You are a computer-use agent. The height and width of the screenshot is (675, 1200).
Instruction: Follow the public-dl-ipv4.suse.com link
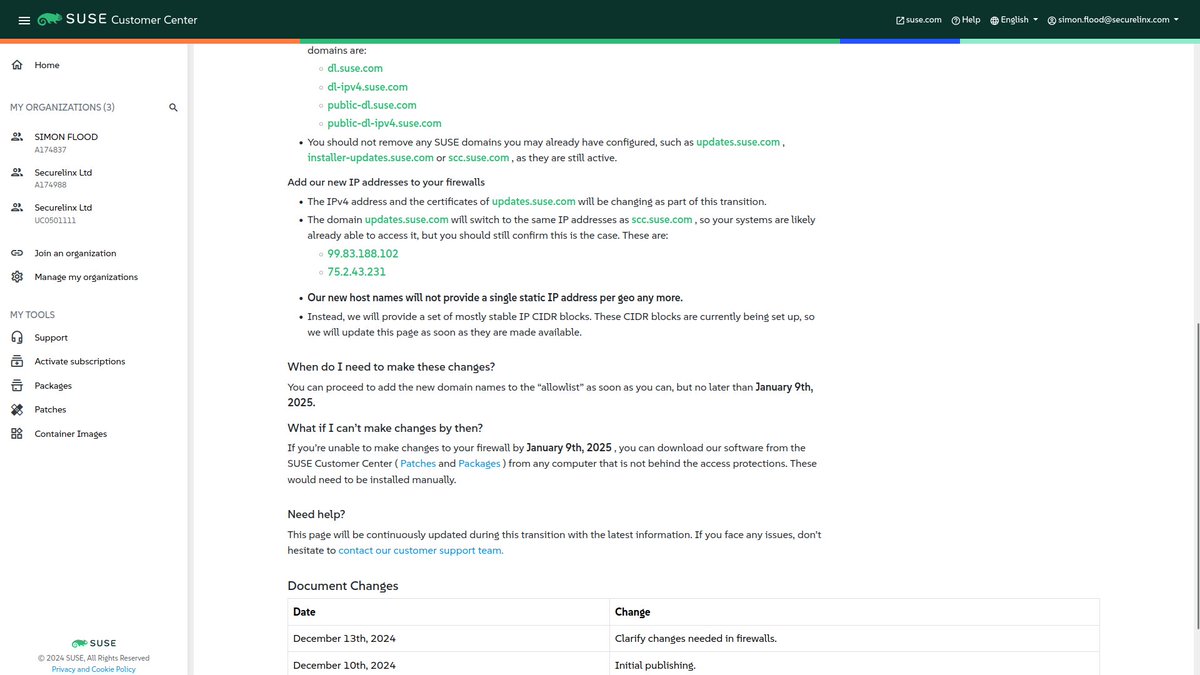pyautogui.click(x=385, y=123)
